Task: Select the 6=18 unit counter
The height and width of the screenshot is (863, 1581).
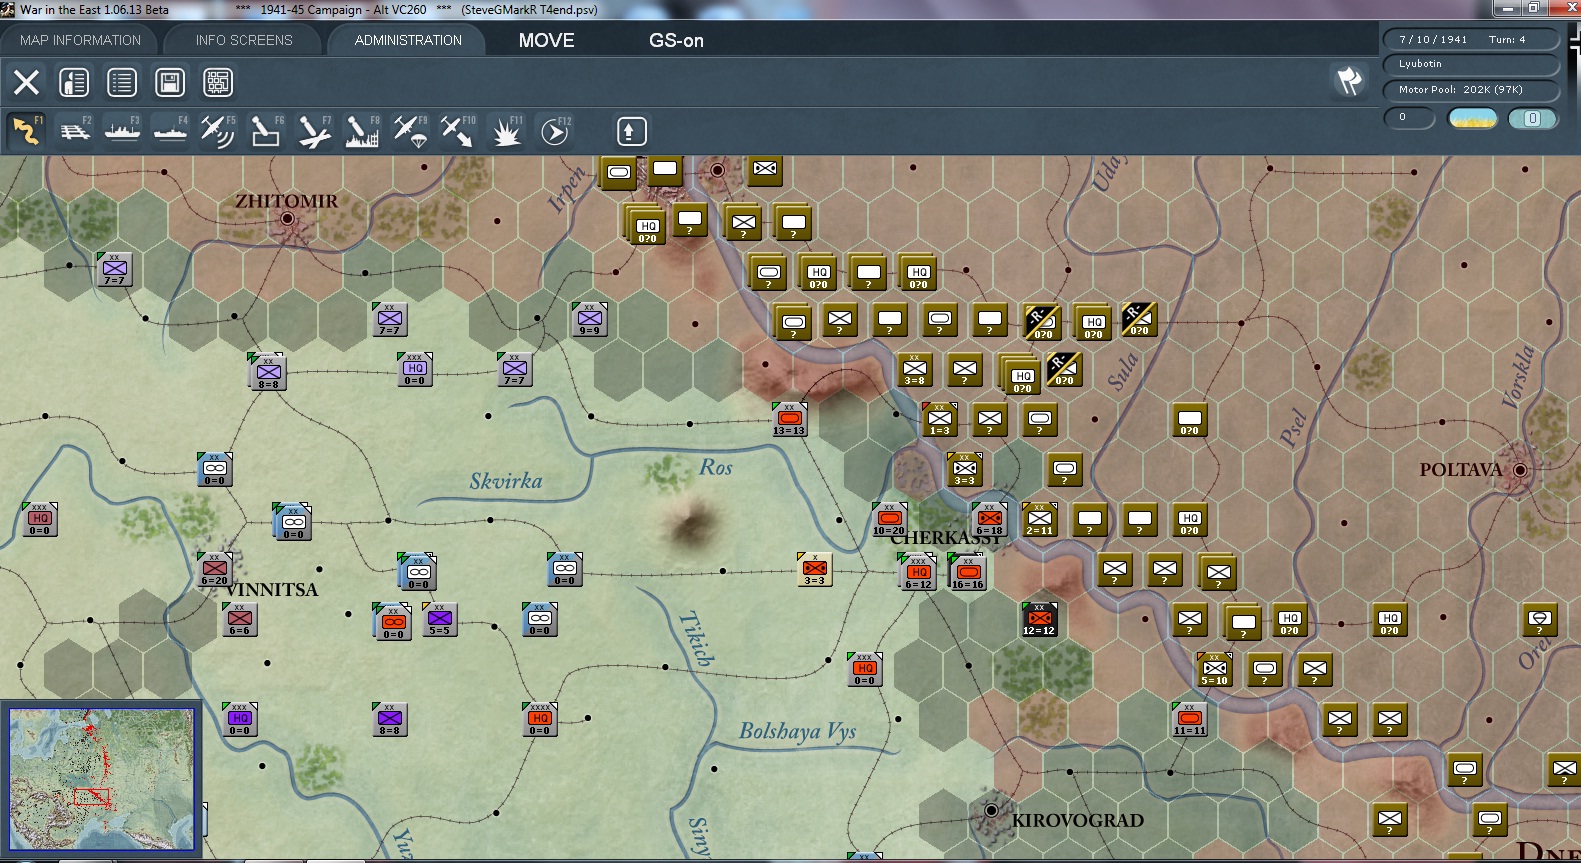Action: click(989, 520)
